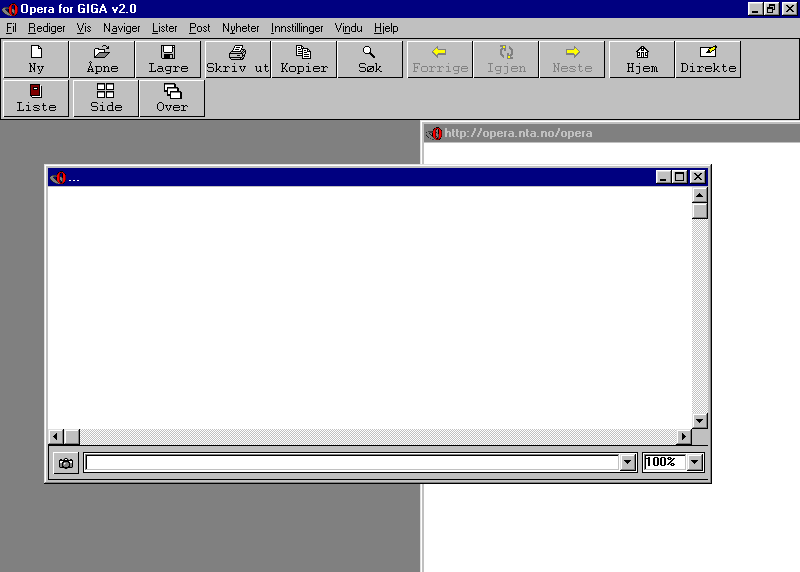The height and width of the screenshot is (572, 800).
Task: Minimize the Opera for GIGA main window
Action: coord(755,9)
